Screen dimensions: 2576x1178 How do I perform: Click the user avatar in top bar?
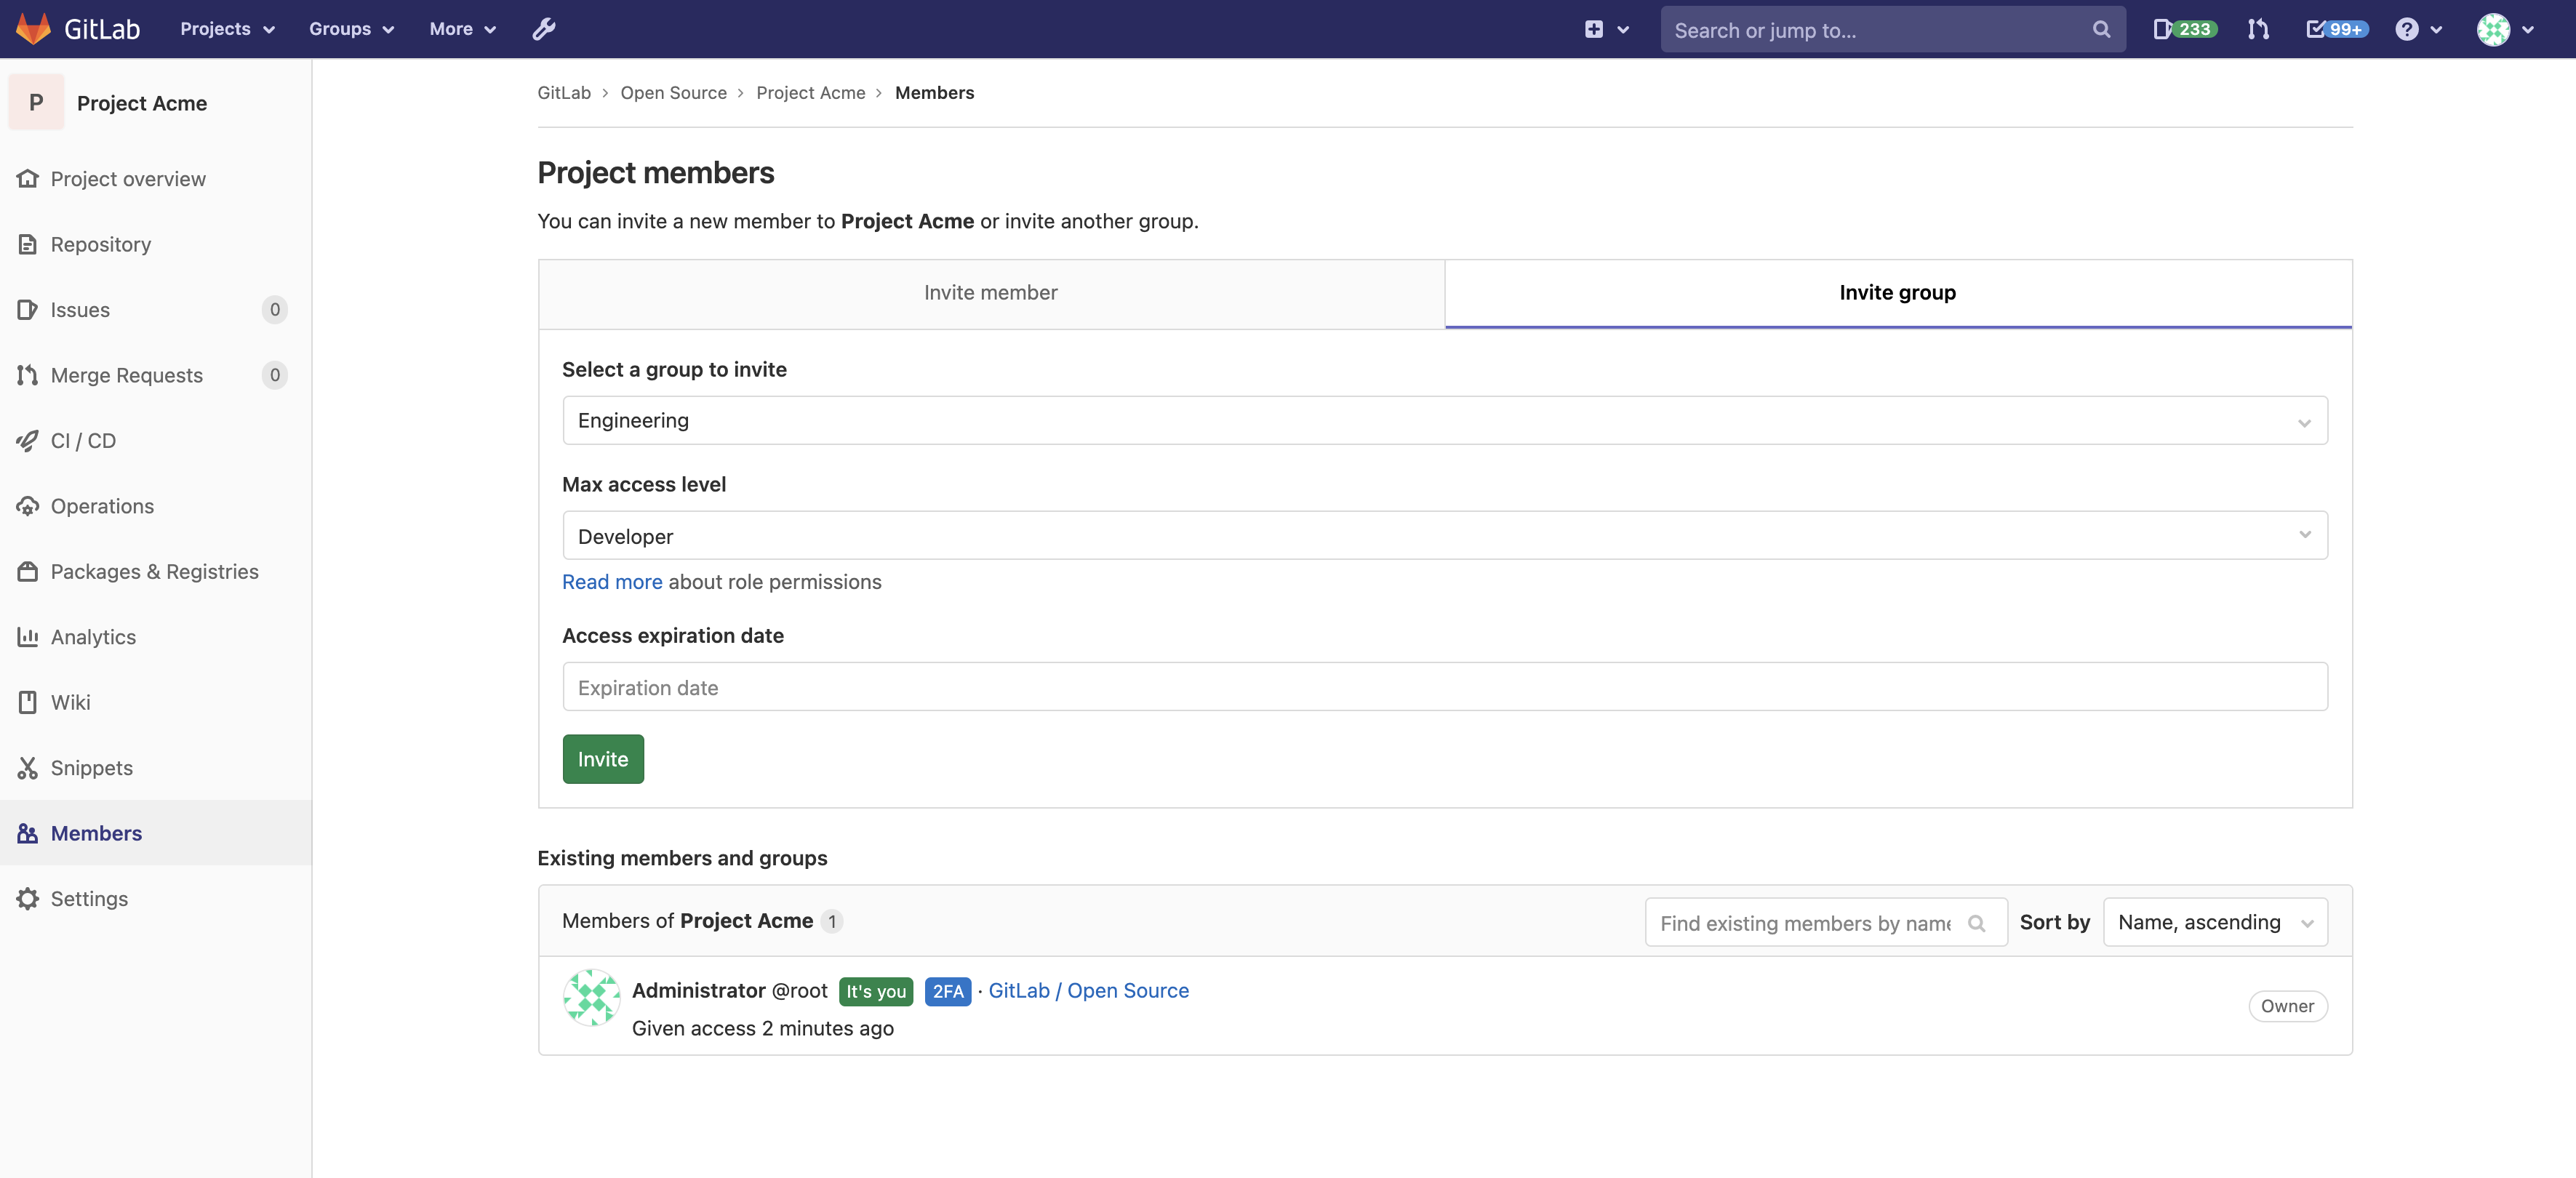pos(2493,29)
